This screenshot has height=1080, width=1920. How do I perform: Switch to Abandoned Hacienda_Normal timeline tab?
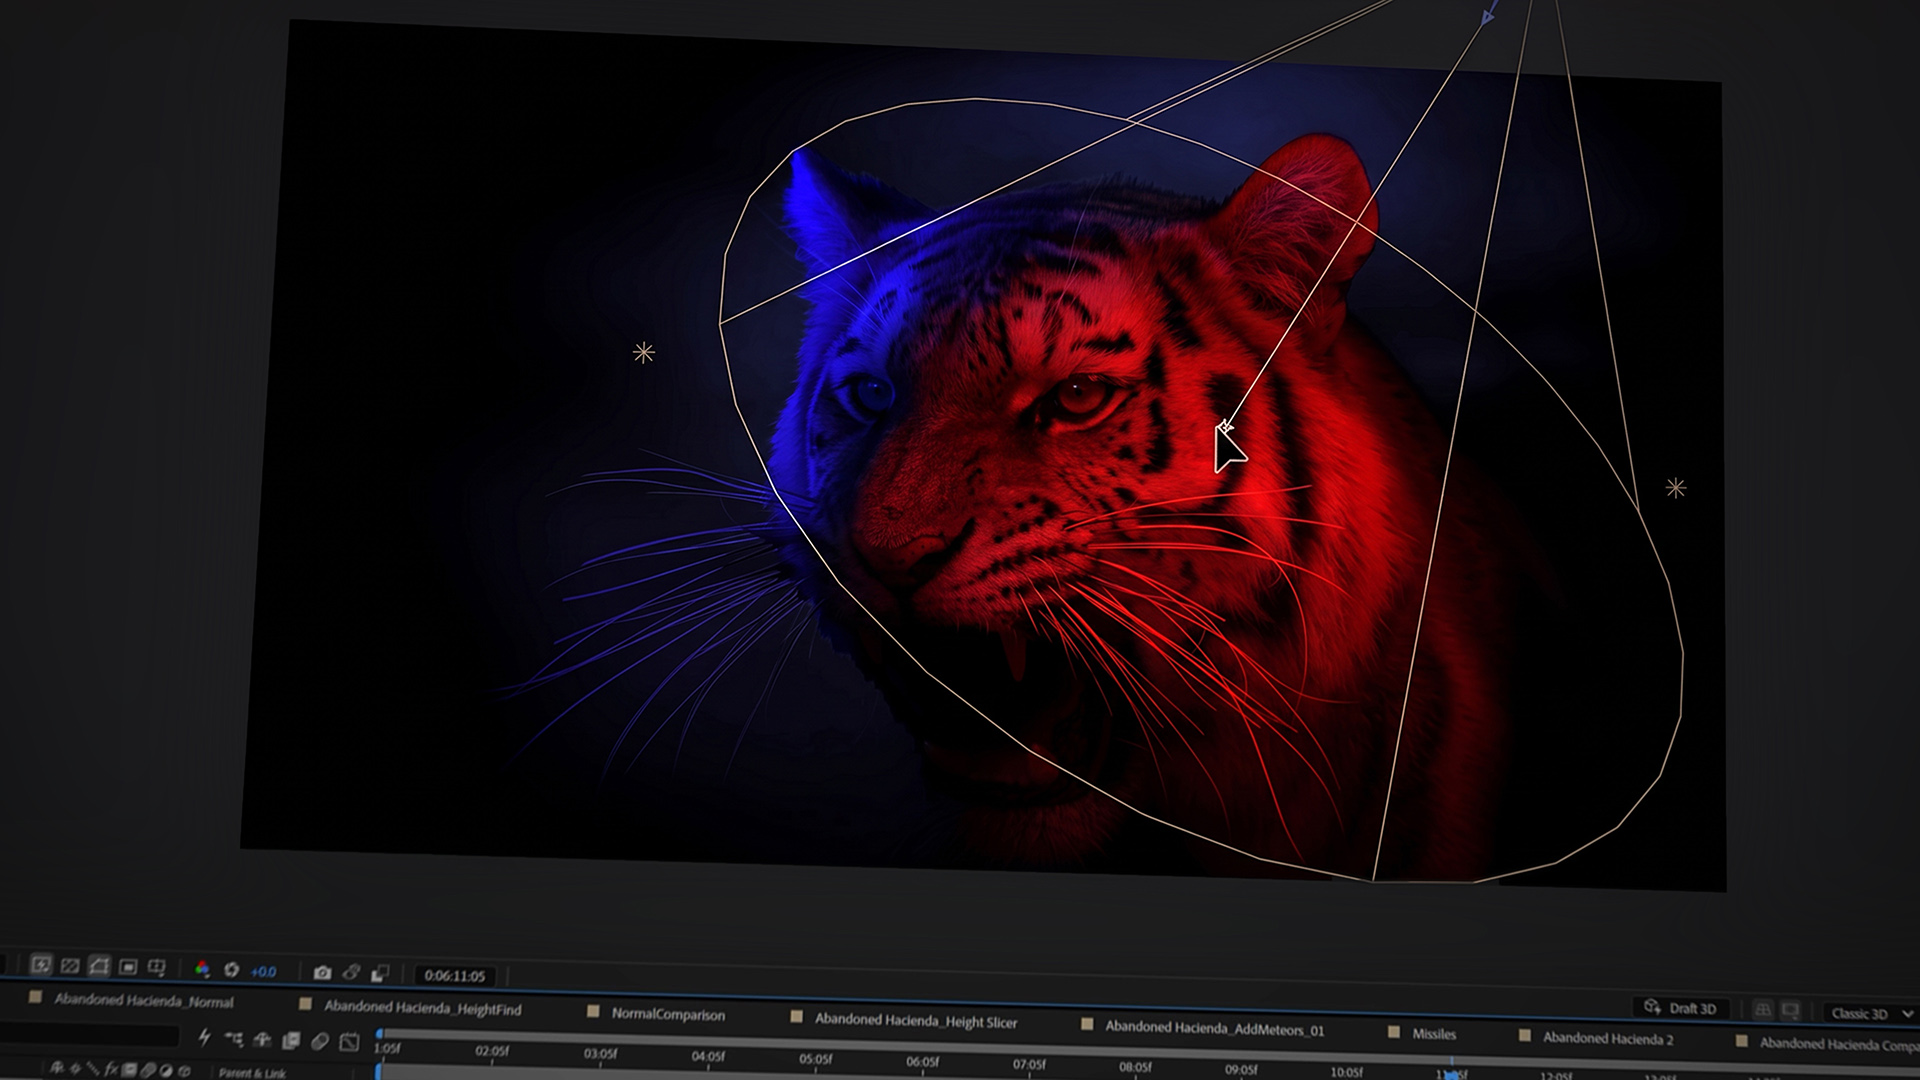point(143,1000)
